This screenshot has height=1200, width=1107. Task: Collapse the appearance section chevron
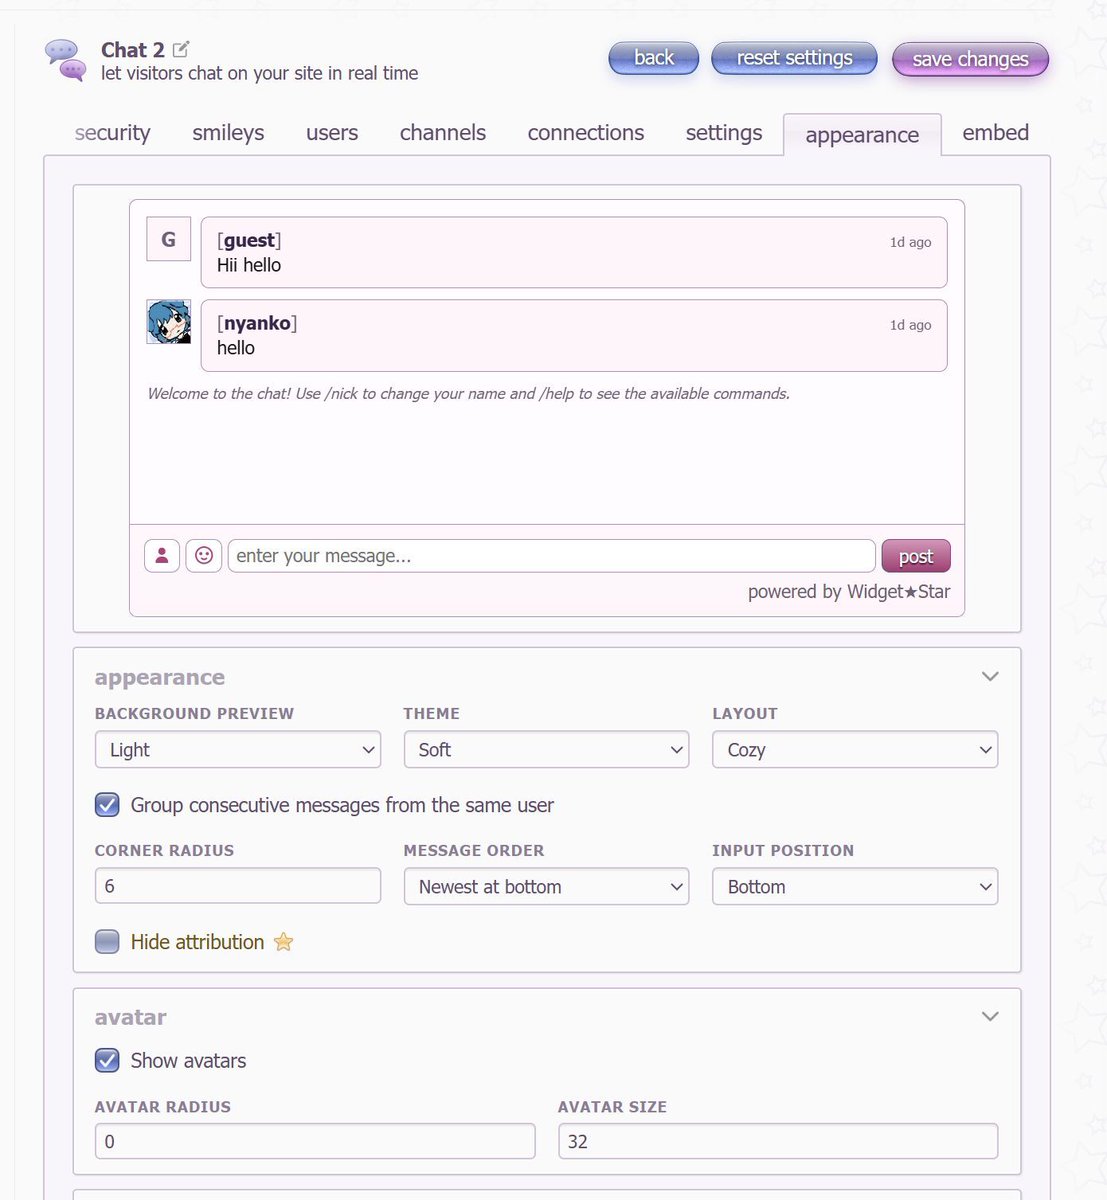(x=990, y=677)
